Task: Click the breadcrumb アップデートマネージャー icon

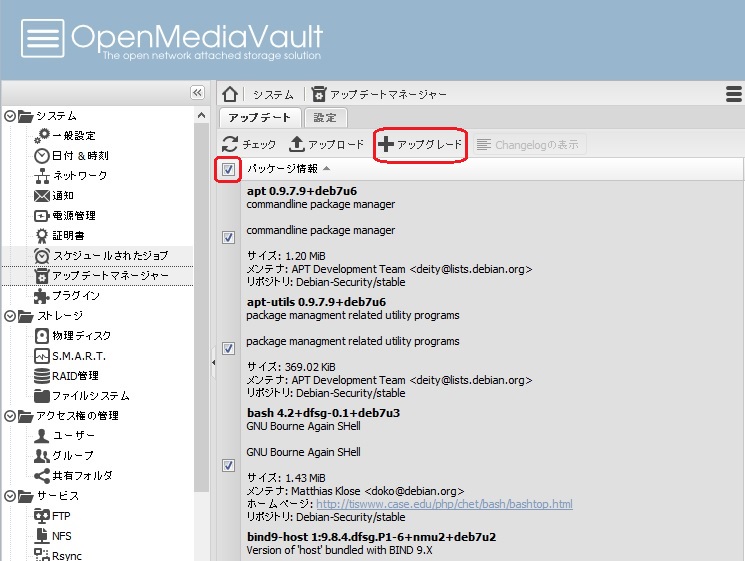Action: [319, 94]
